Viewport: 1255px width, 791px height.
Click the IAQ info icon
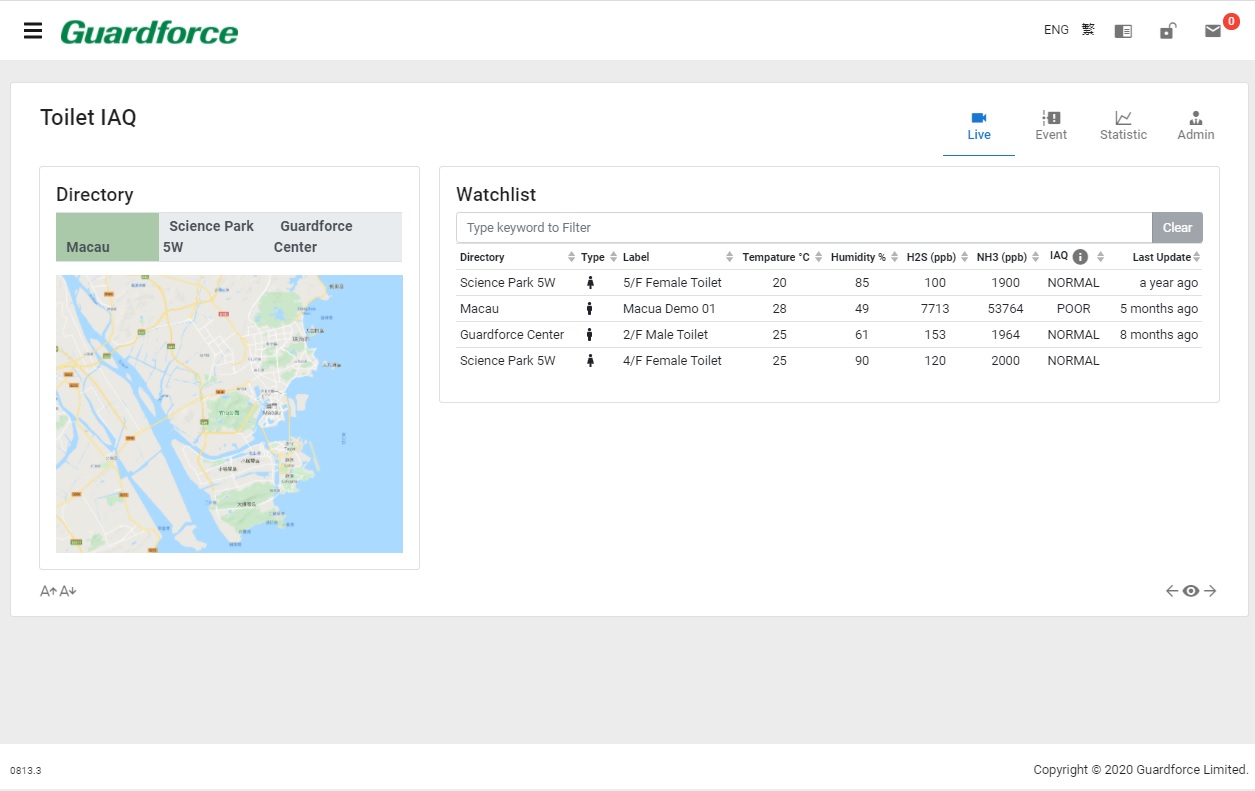pyautogui.click(x=1080, y=257)
